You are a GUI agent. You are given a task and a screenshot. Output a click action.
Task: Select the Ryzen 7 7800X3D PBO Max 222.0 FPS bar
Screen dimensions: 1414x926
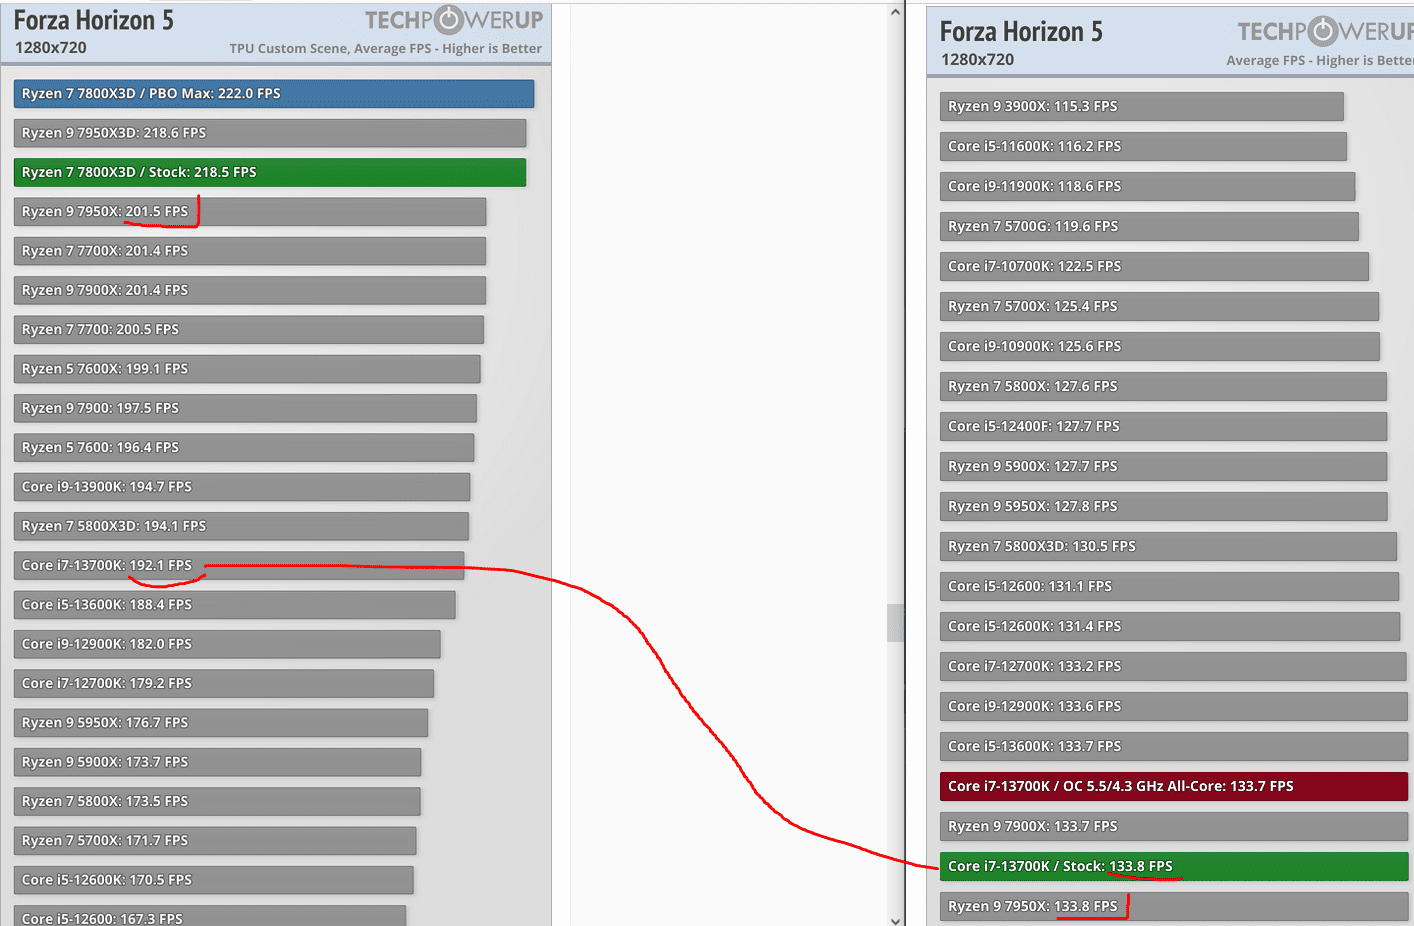tap(274, 94)
